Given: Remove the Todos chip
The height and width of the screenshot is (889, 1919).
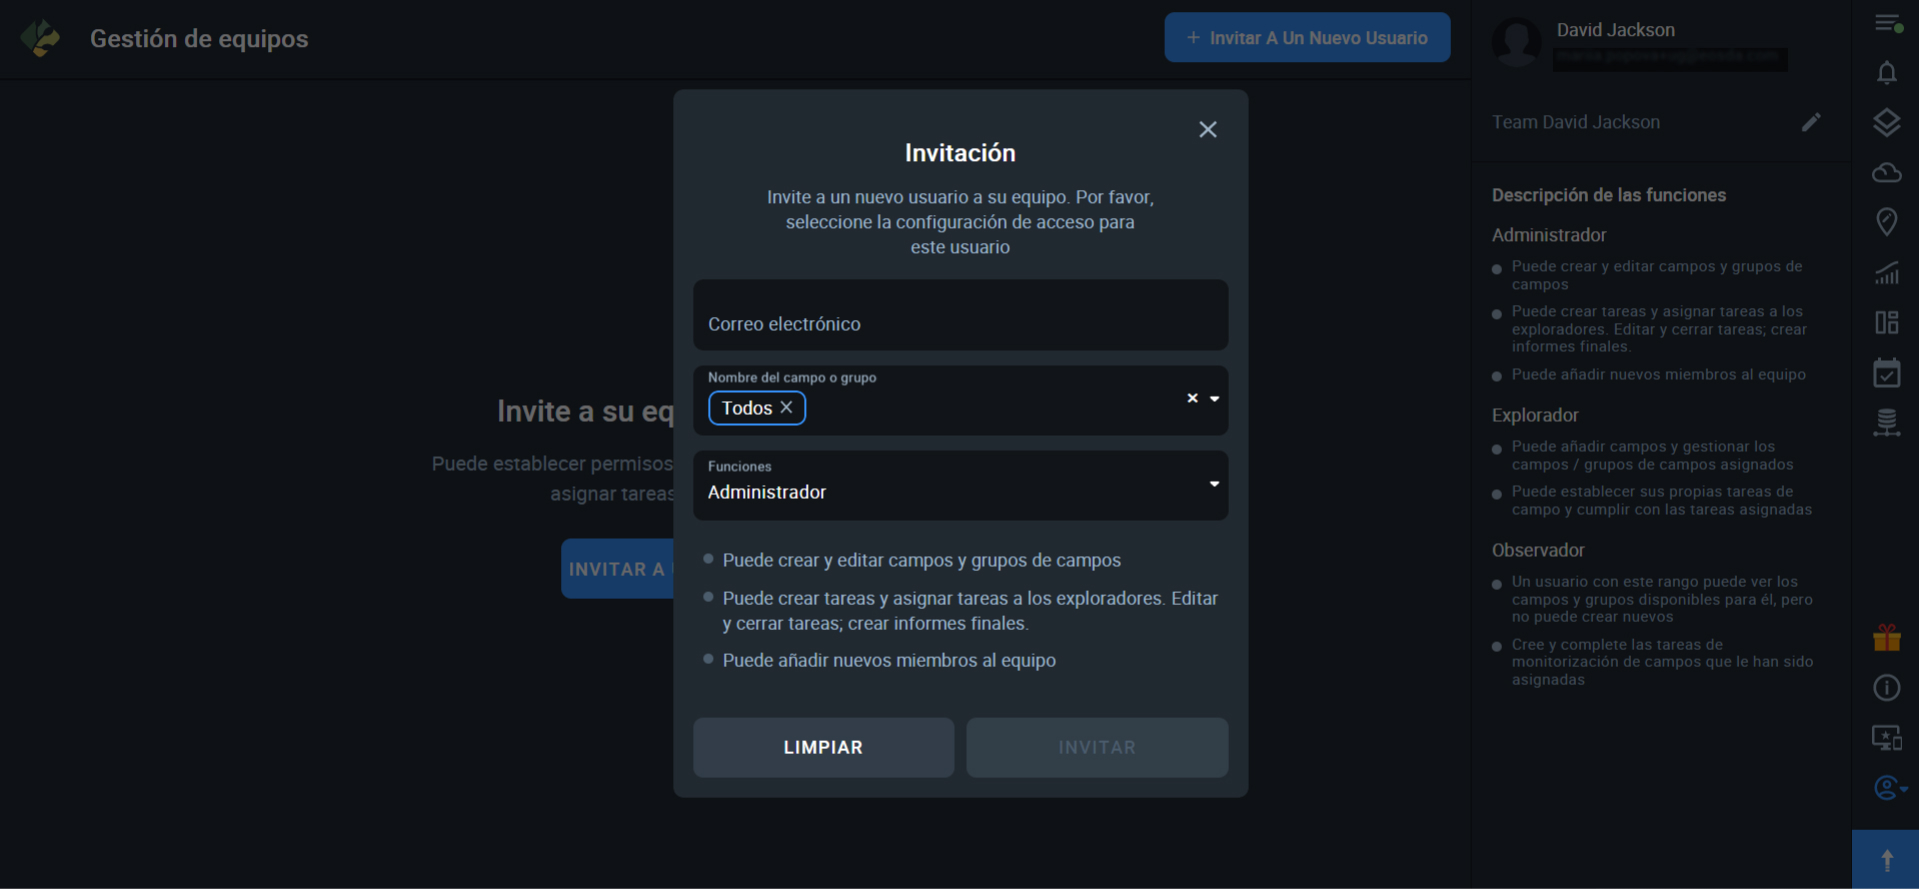Looking at the screenshot, I should (x=786, y=408).
